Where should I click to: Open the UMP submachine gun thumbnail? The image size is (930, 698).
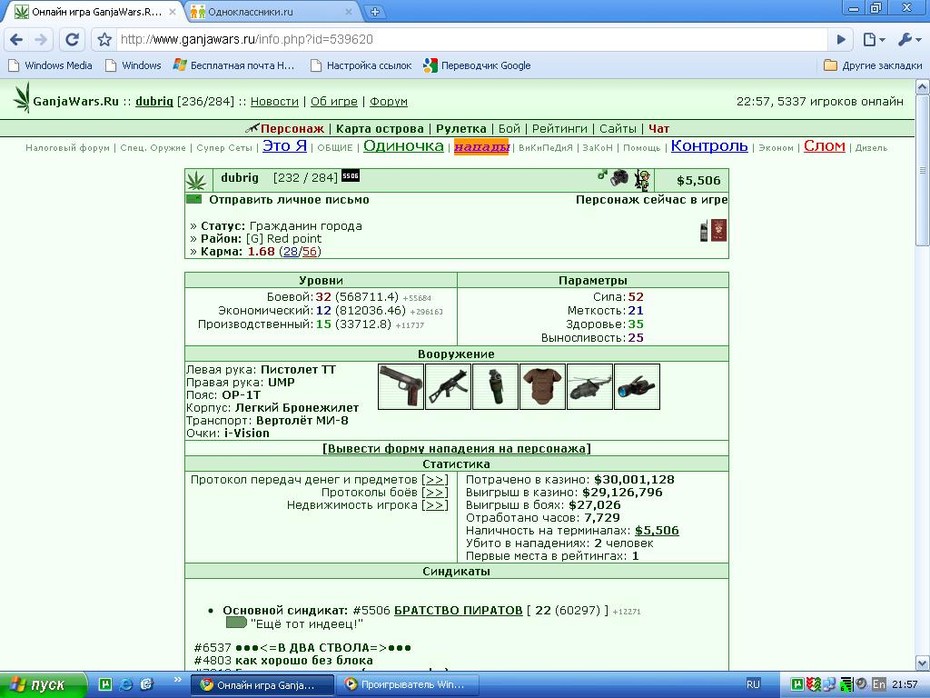pyautogui.click(x=448, y=387)
